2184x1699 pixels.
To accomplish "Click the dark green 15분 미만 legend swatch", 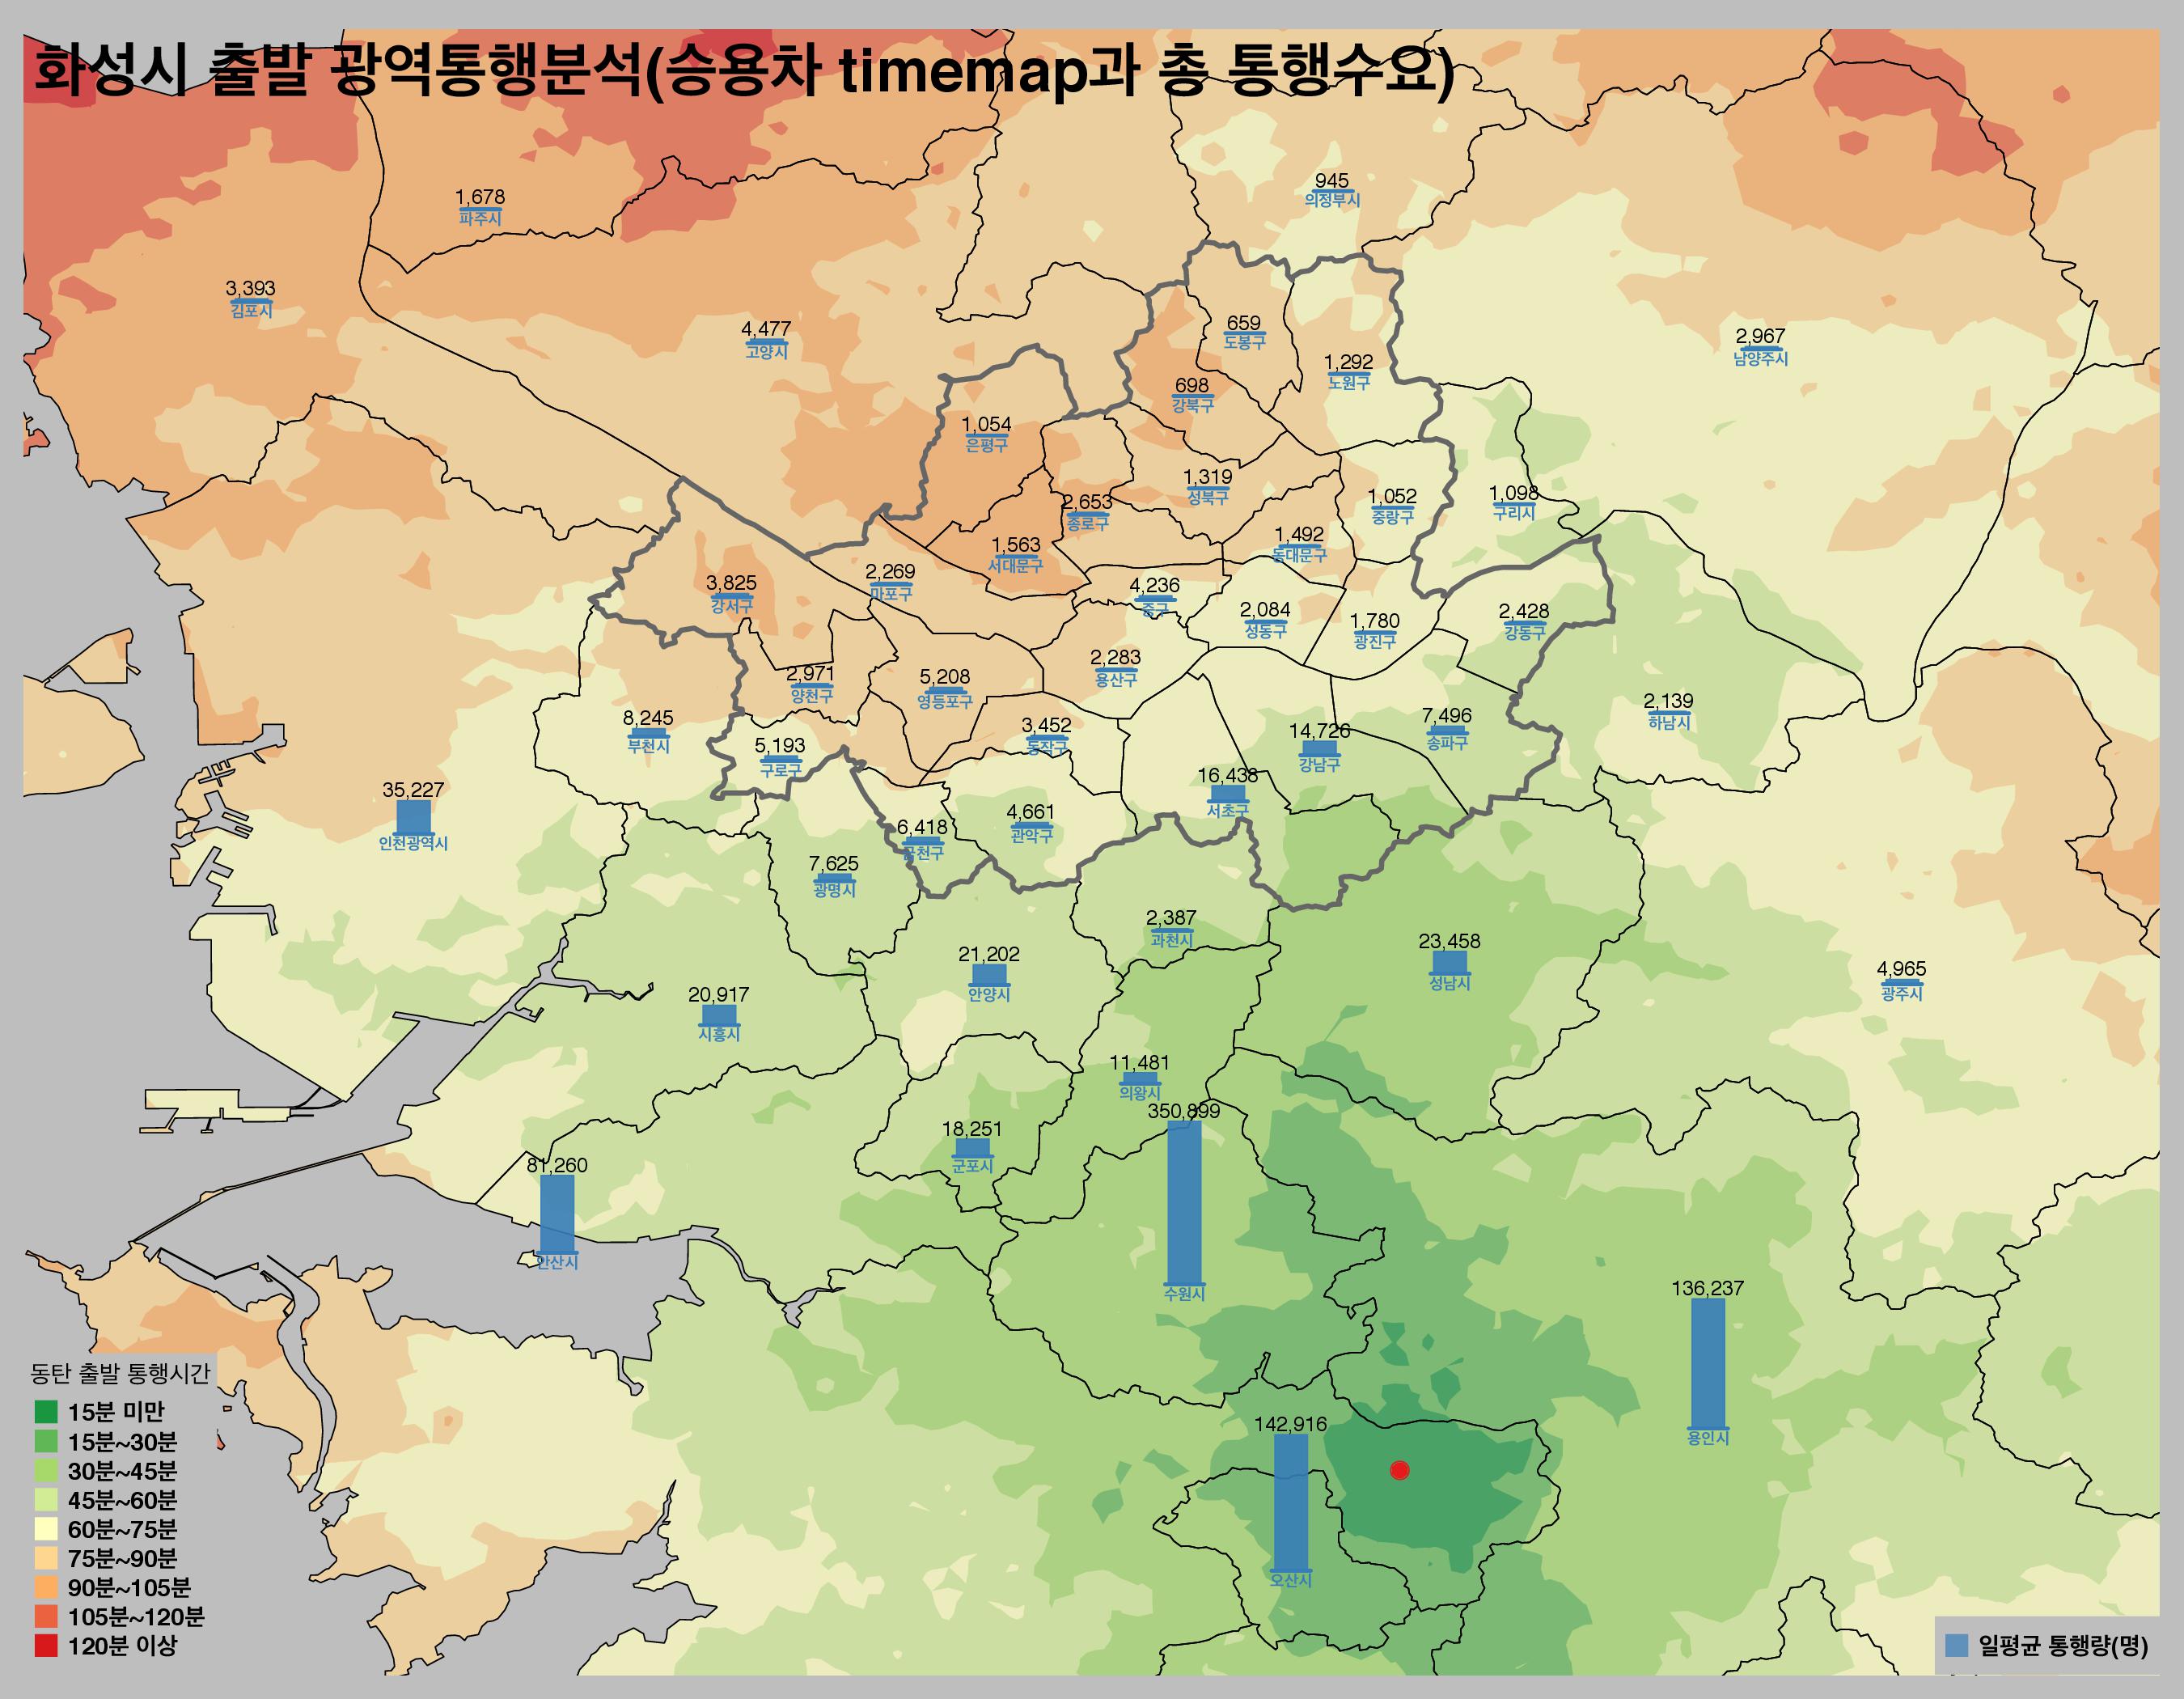I will tap(46, 1412).
